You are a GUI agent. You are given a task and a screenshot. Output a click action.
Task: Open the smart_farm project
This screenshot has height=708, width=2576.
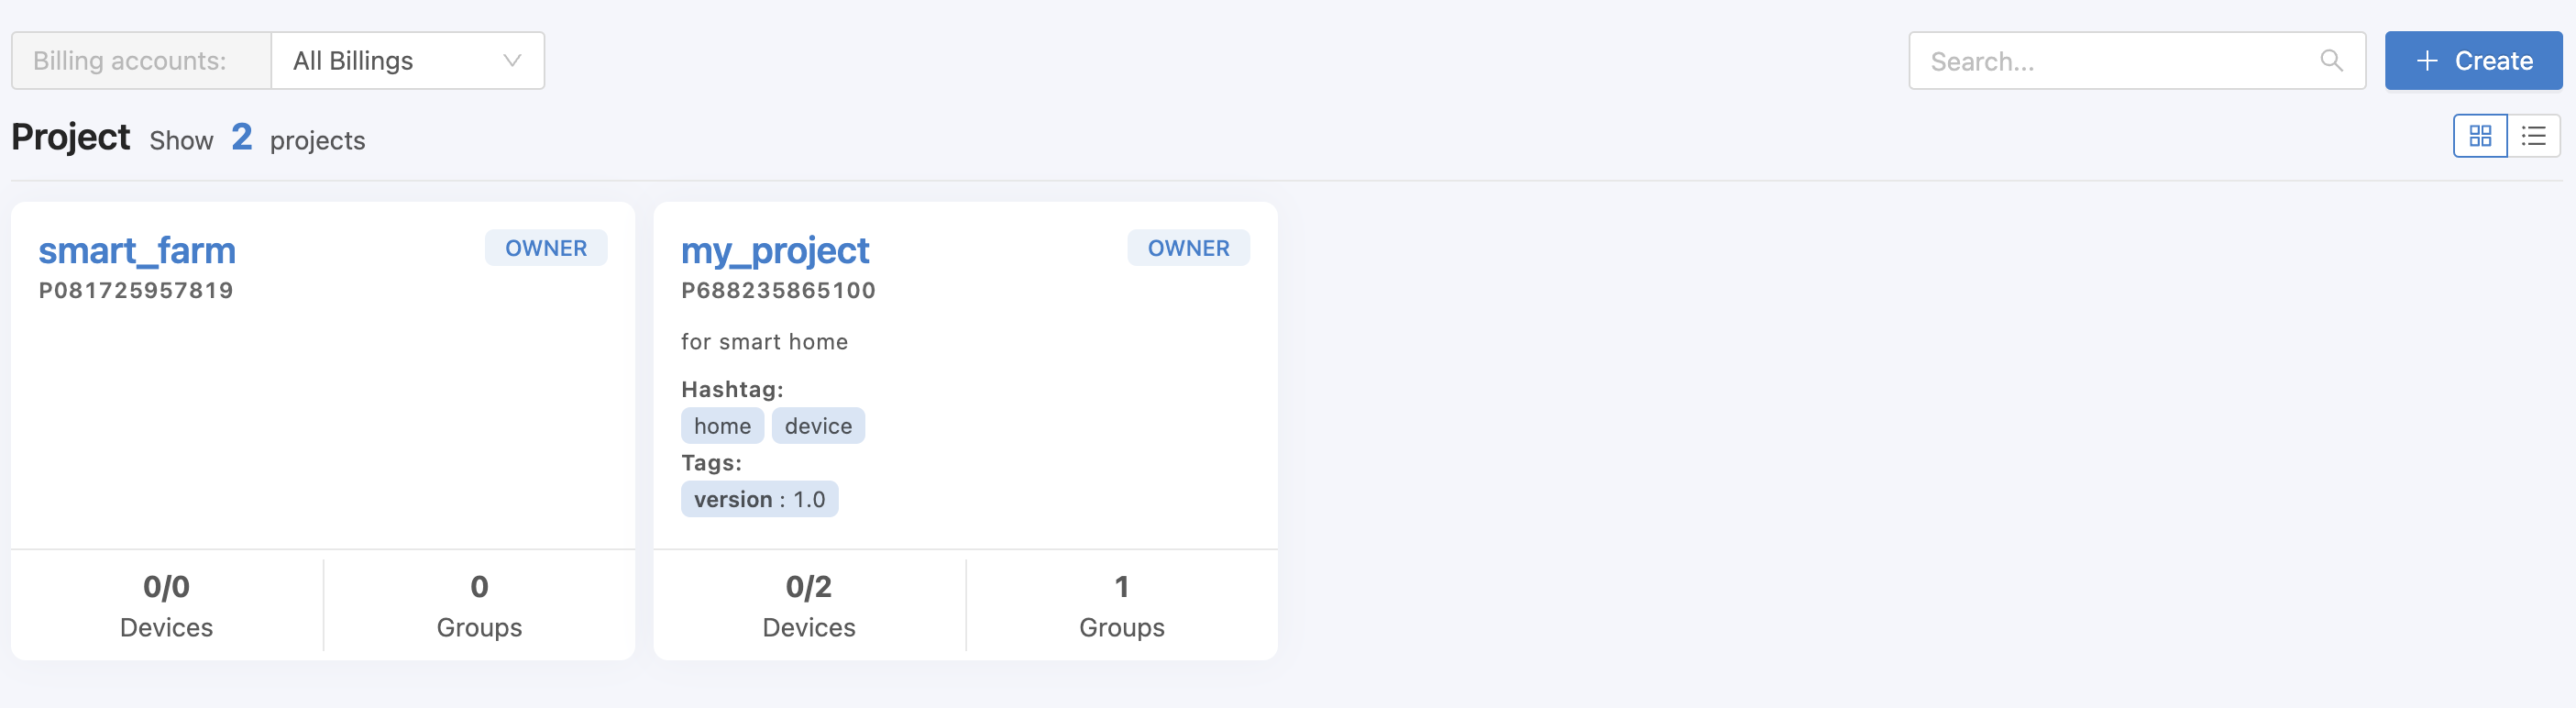point(137,250)
